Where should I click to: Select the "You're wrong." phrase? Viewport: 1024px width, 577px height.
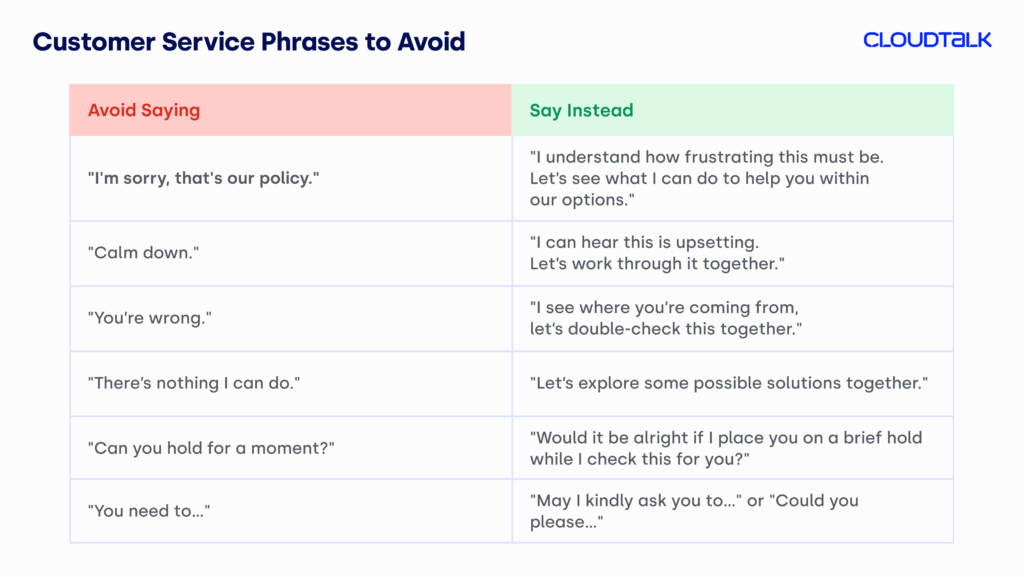[153, 318]
